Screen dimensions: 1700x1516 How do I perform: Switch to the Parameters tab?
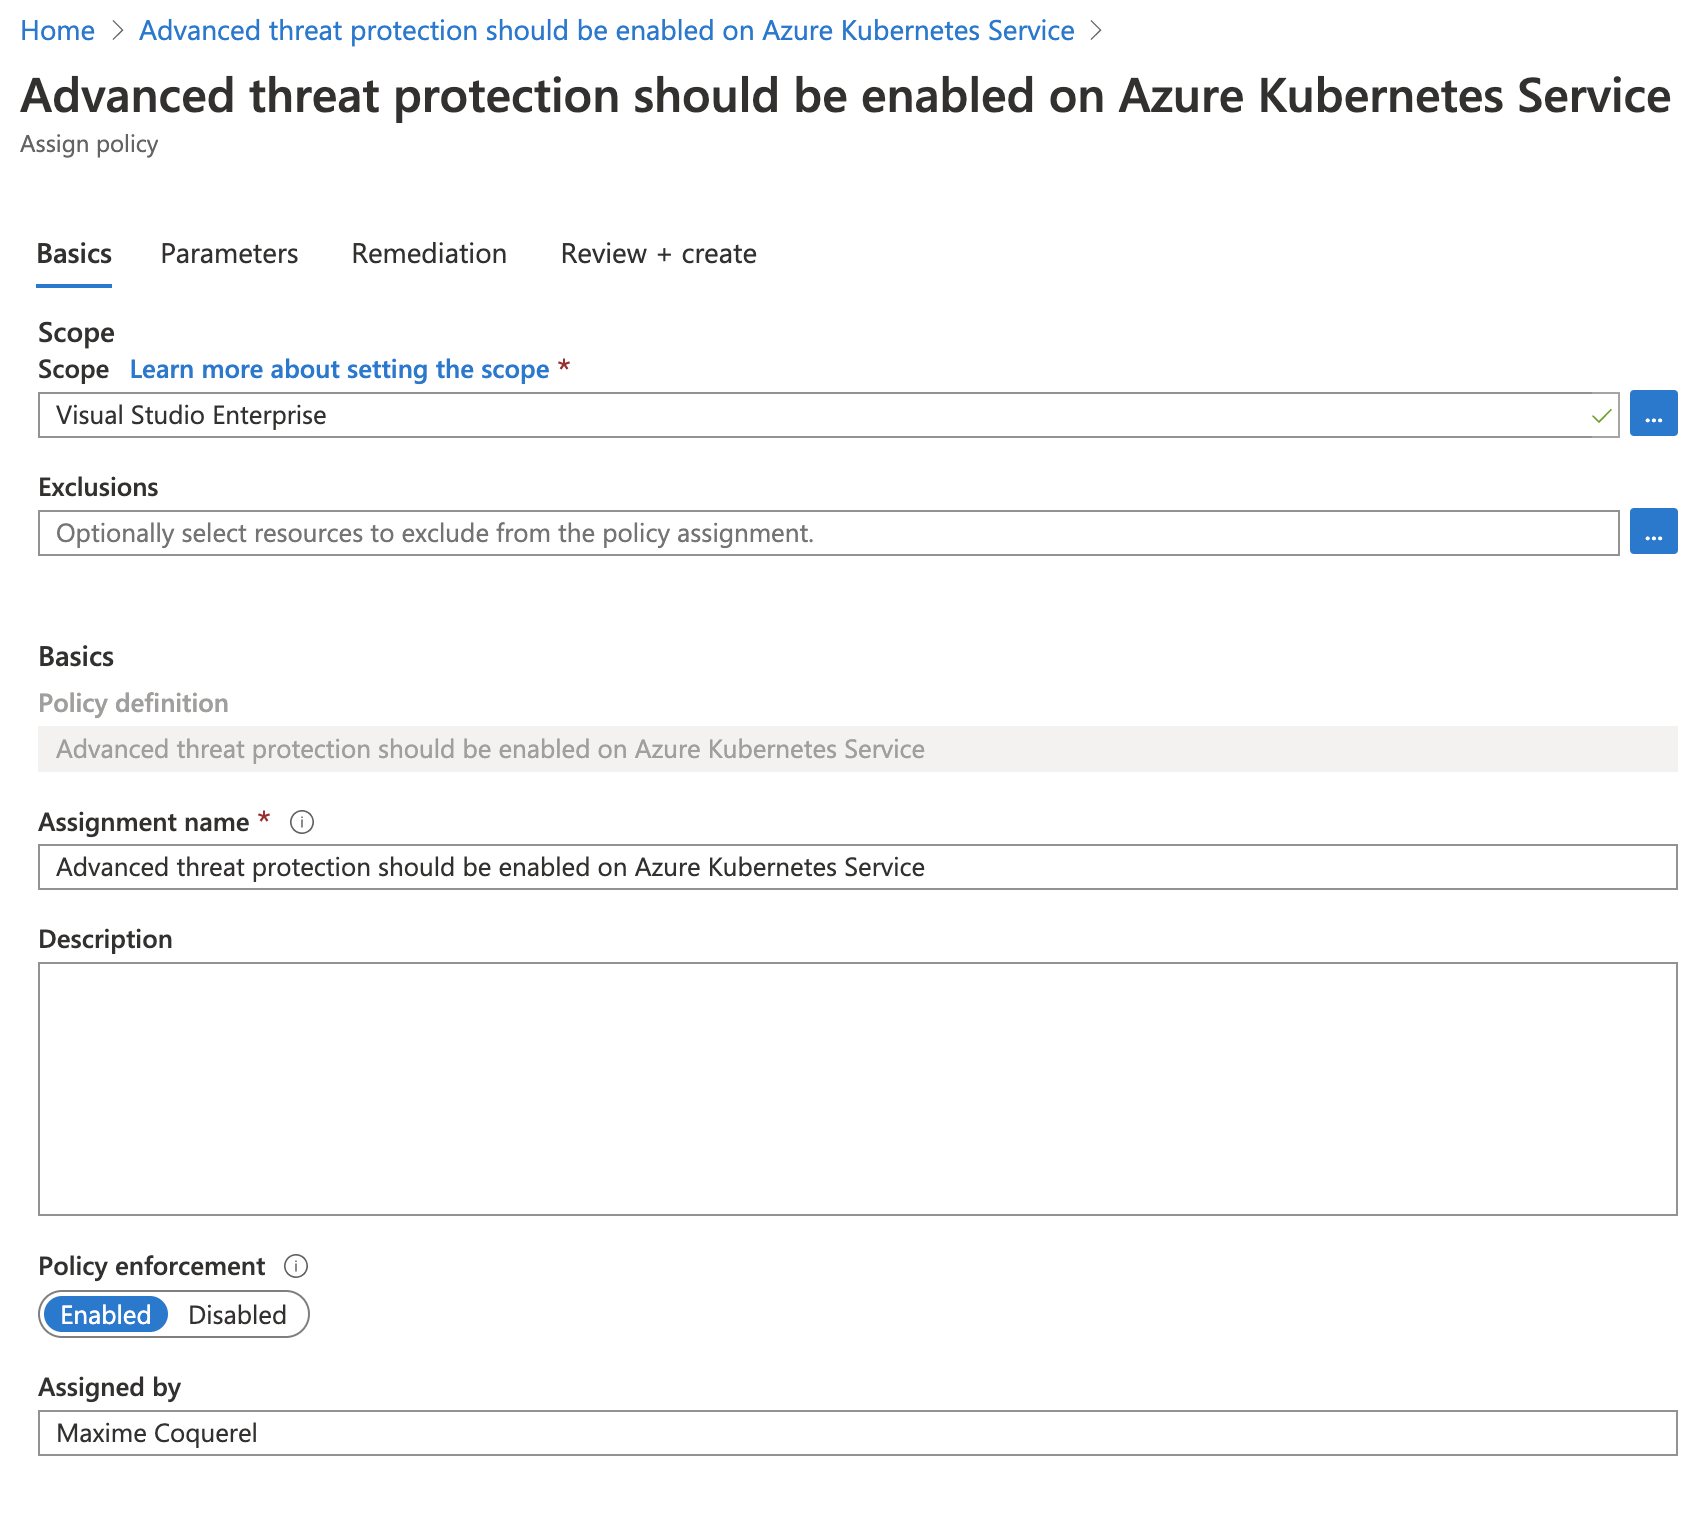(229, 253)
